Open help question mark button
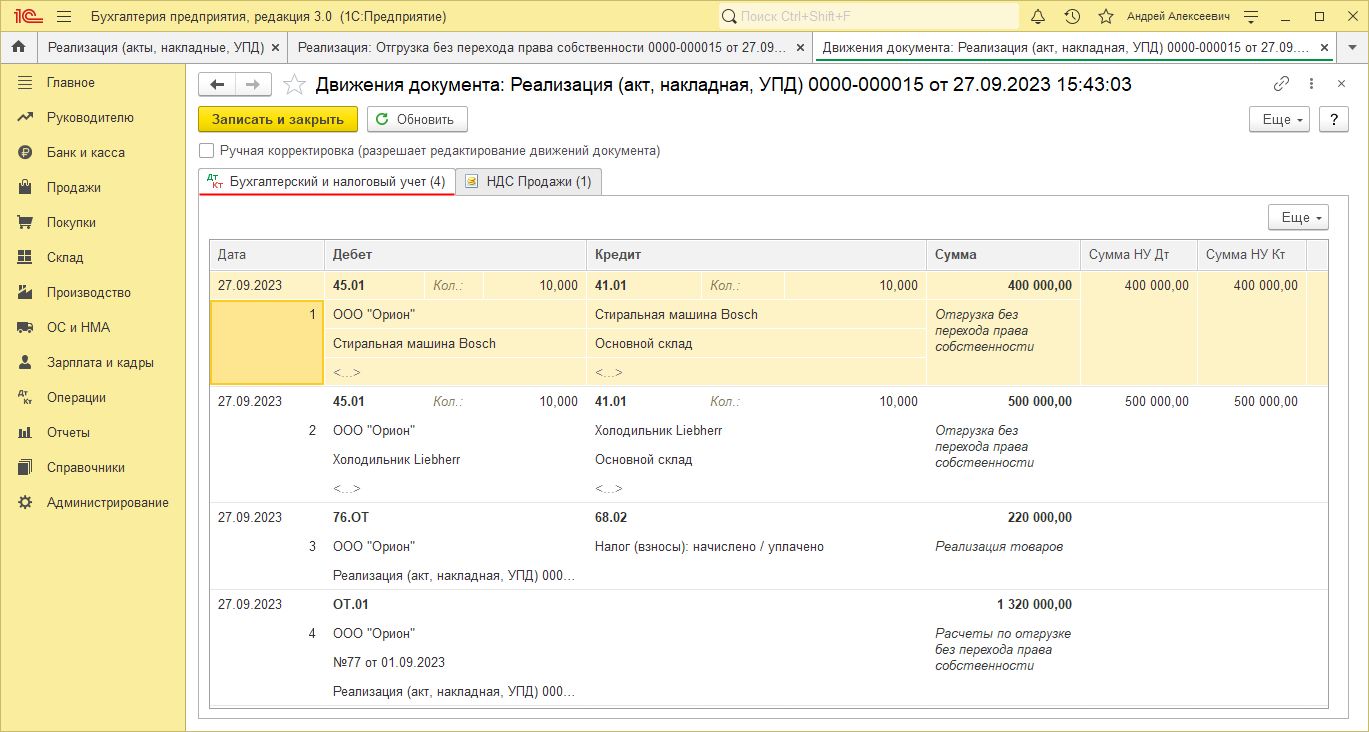Viewport: 1369px width, 732px height. point(1334,119)
